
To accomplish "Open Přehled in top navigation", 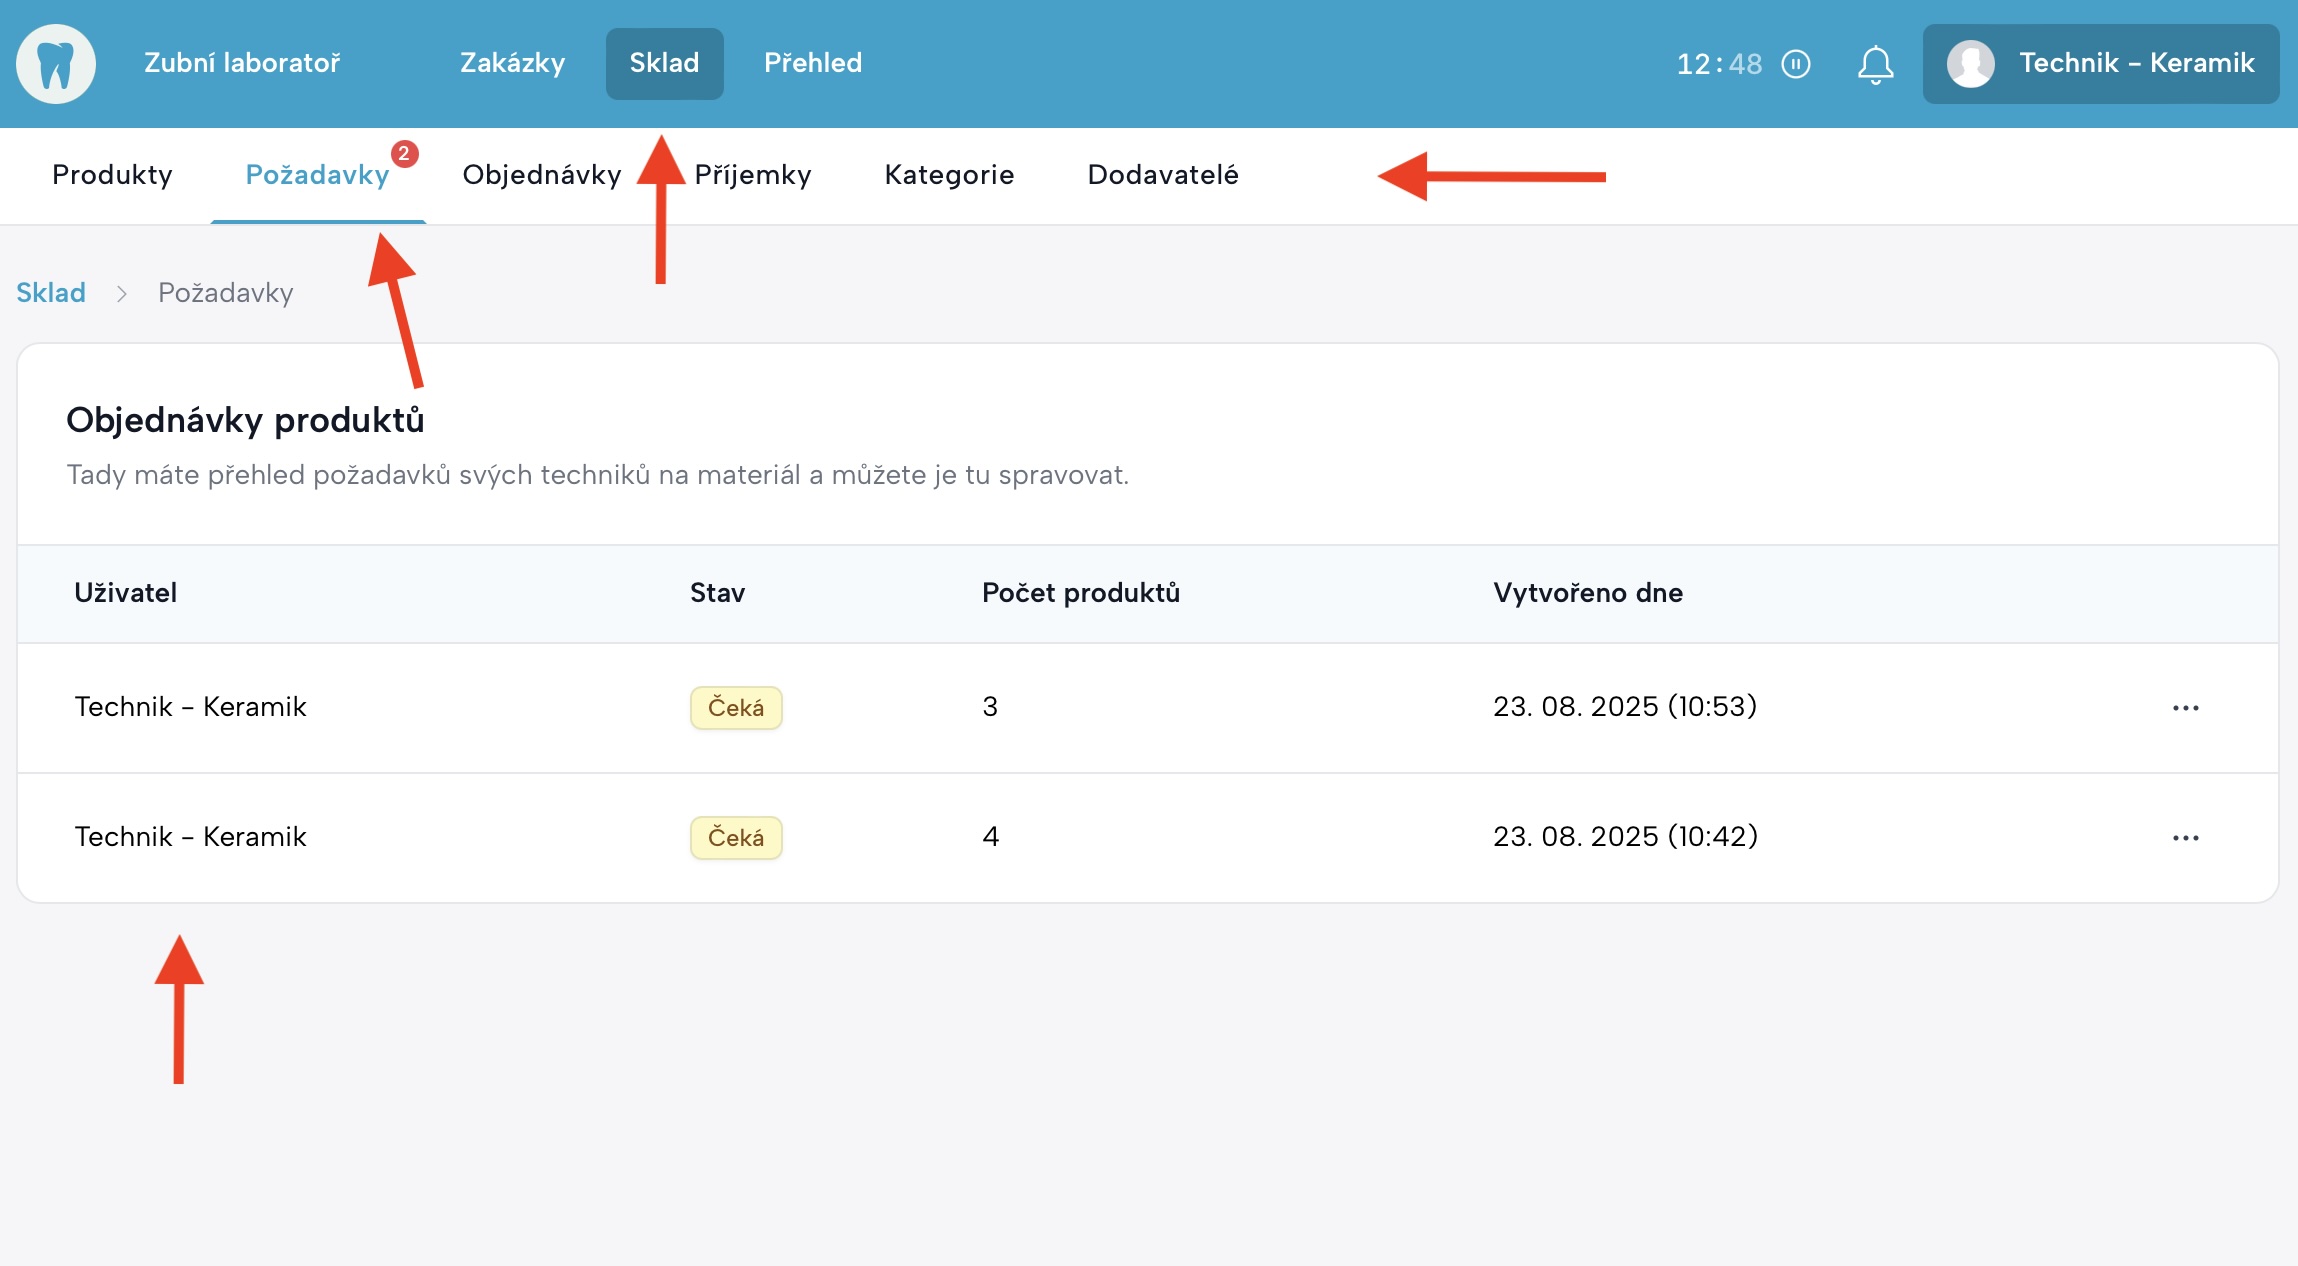I will [x=812, y=63].
